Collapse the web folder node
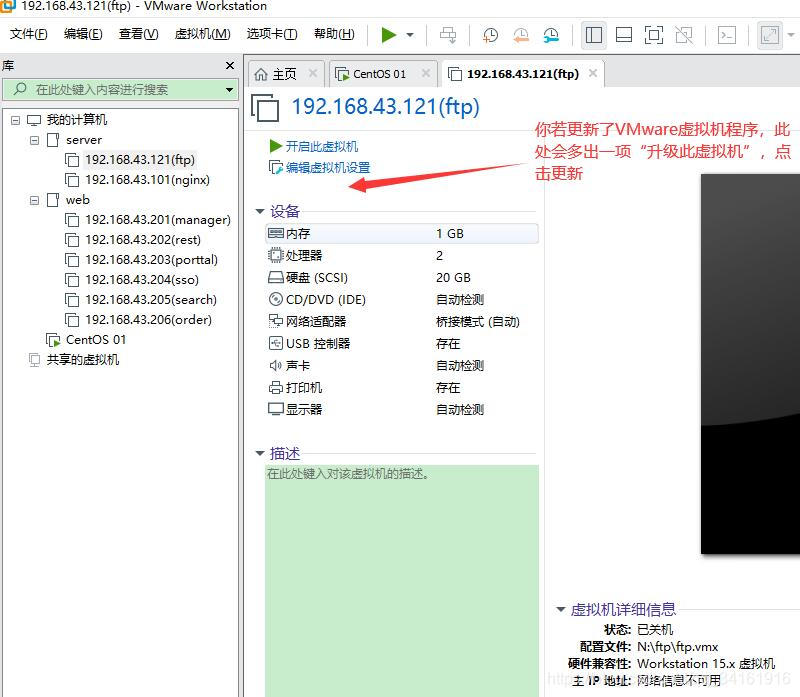The width and height of the screenshot is (800, 697). pos(34,200)
